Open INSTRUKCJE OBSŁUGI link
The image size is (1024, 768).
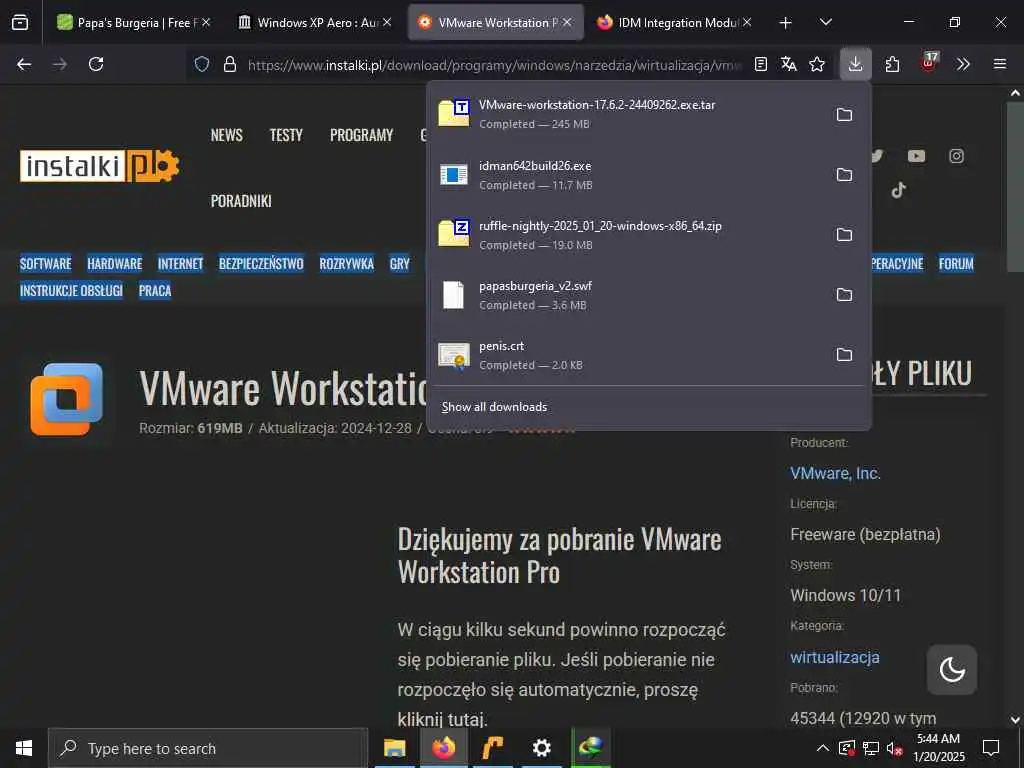point(71,291)
